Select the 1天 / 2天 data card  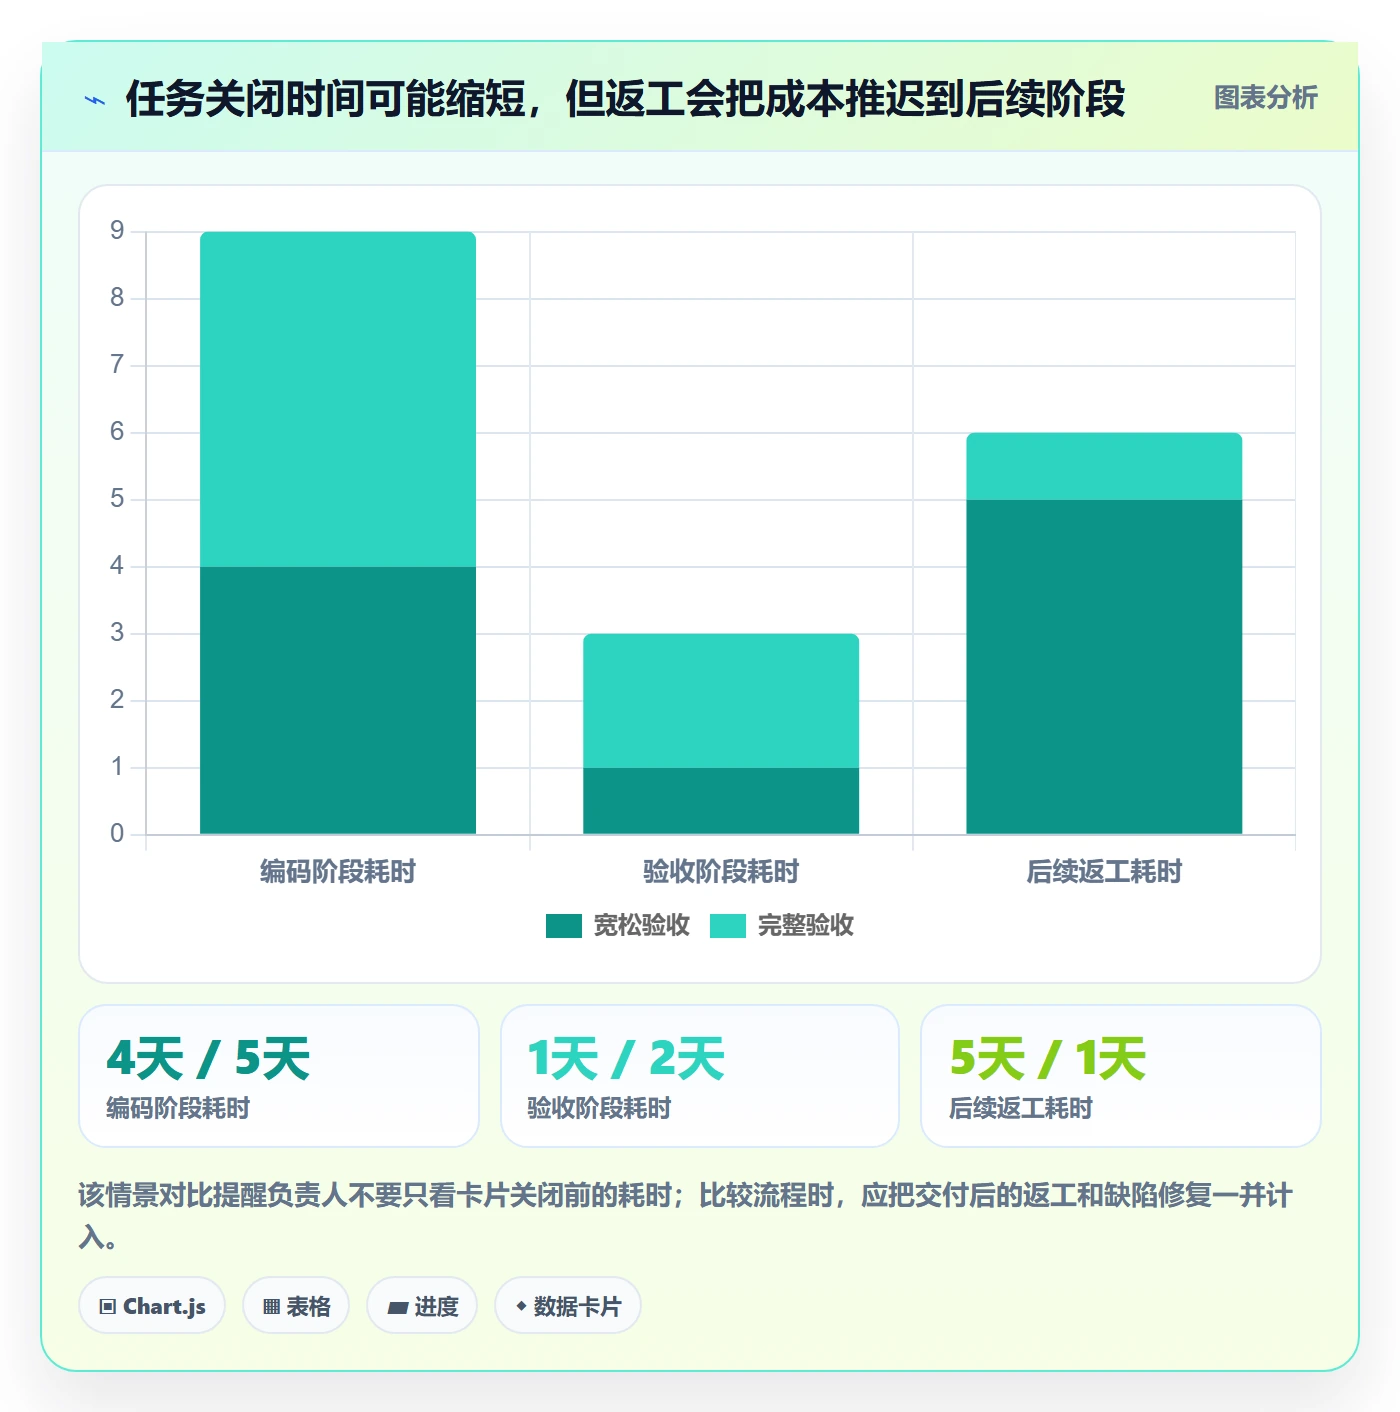coord(700,1076)
